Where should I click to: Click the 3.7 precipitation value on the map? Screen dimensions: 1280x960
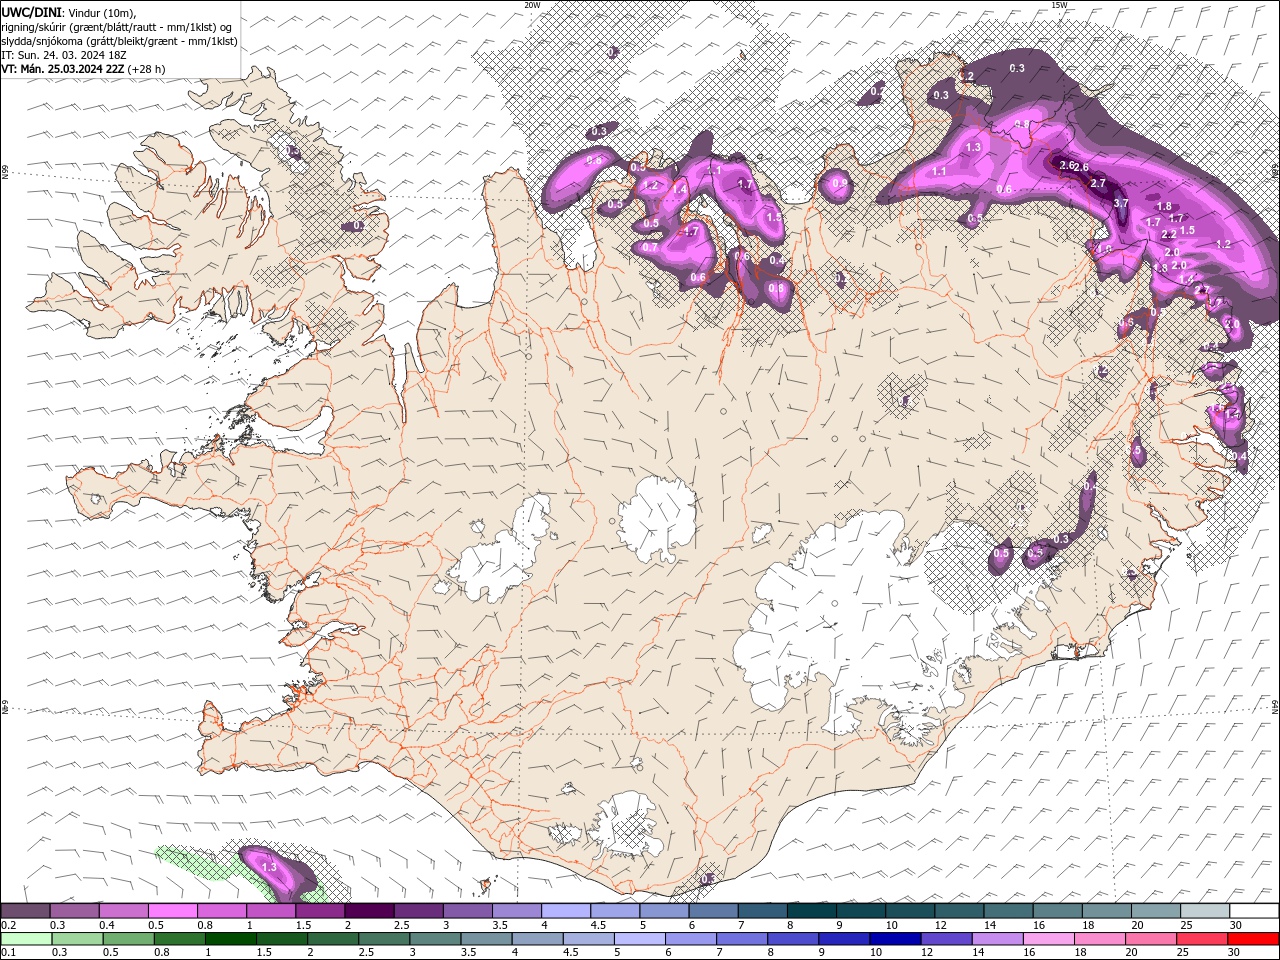[x=1121, y=203]
